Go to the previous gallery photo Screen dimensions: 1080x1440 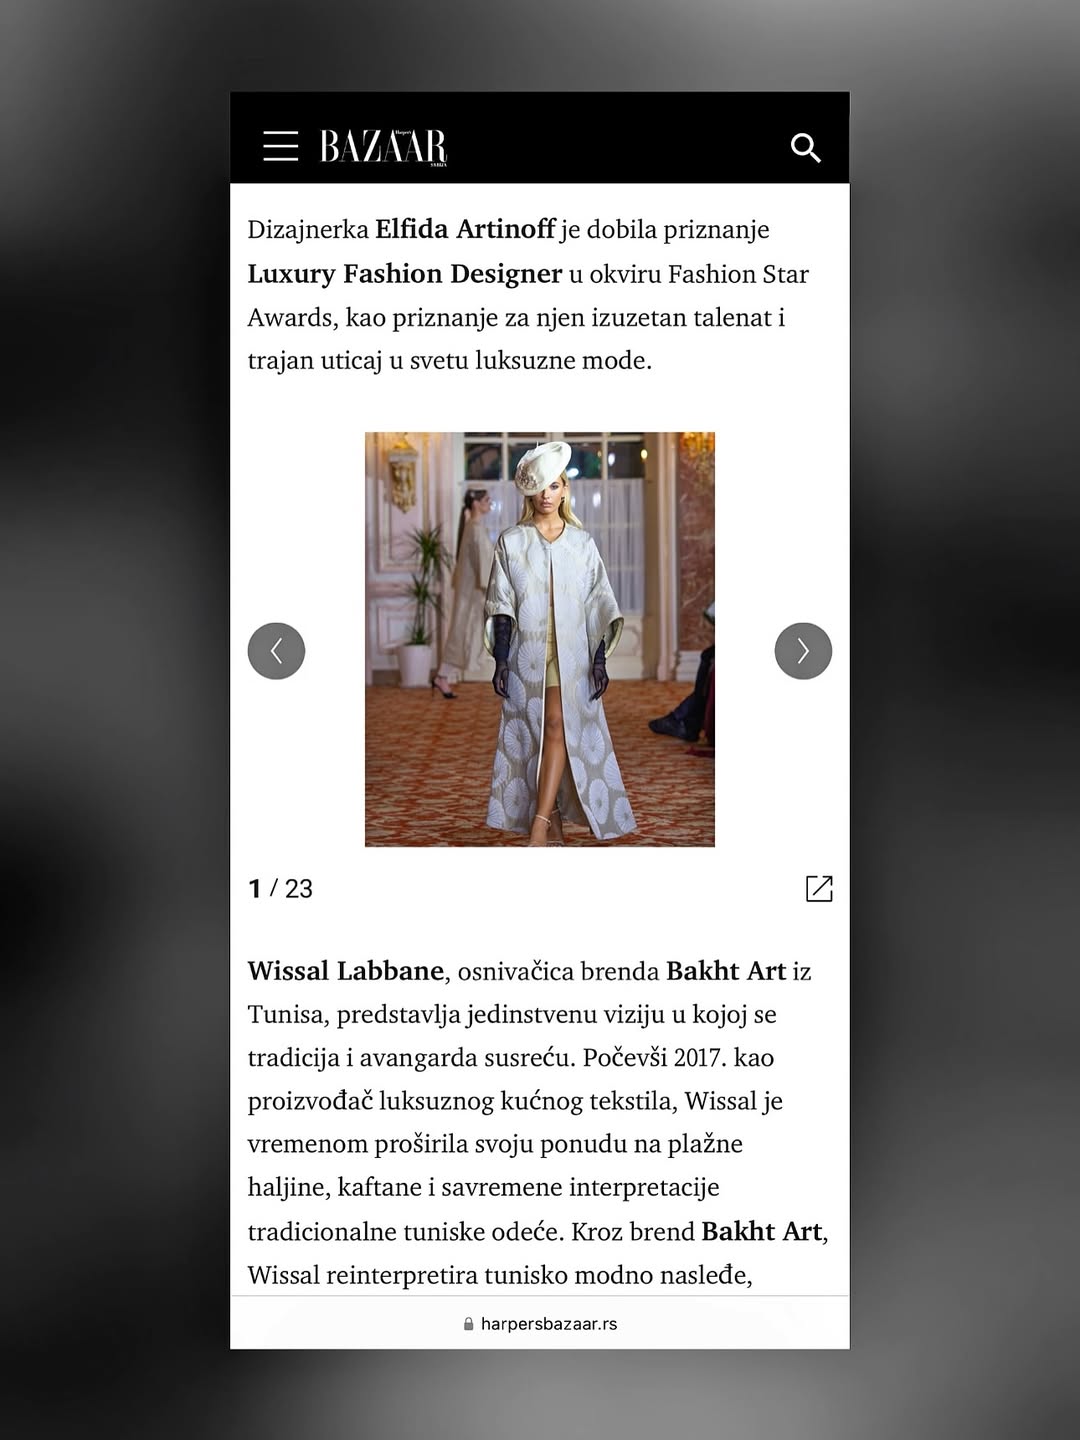coord(276,651)
